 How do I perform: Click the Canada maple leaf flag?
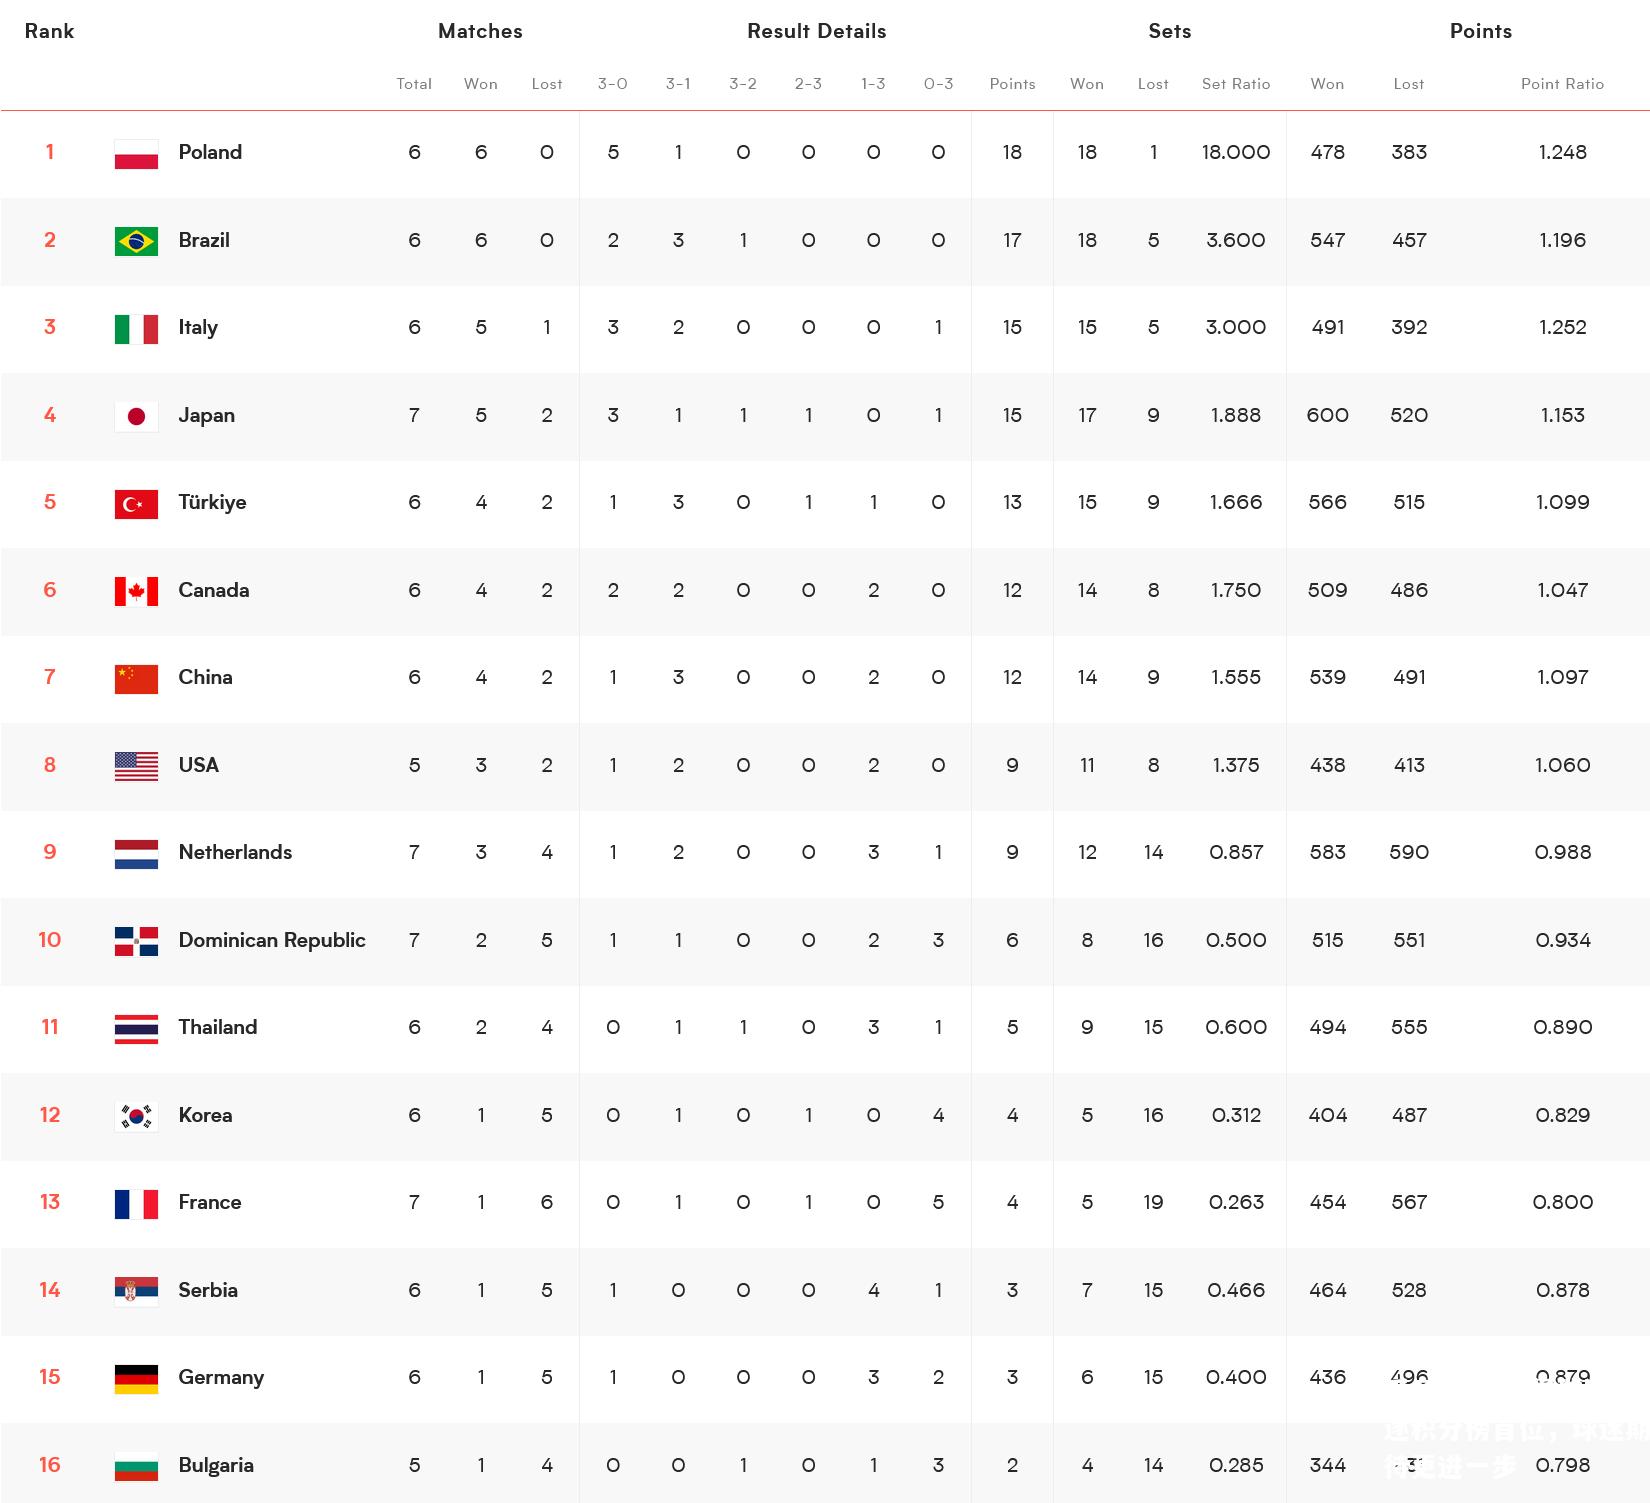click(136, 591)
